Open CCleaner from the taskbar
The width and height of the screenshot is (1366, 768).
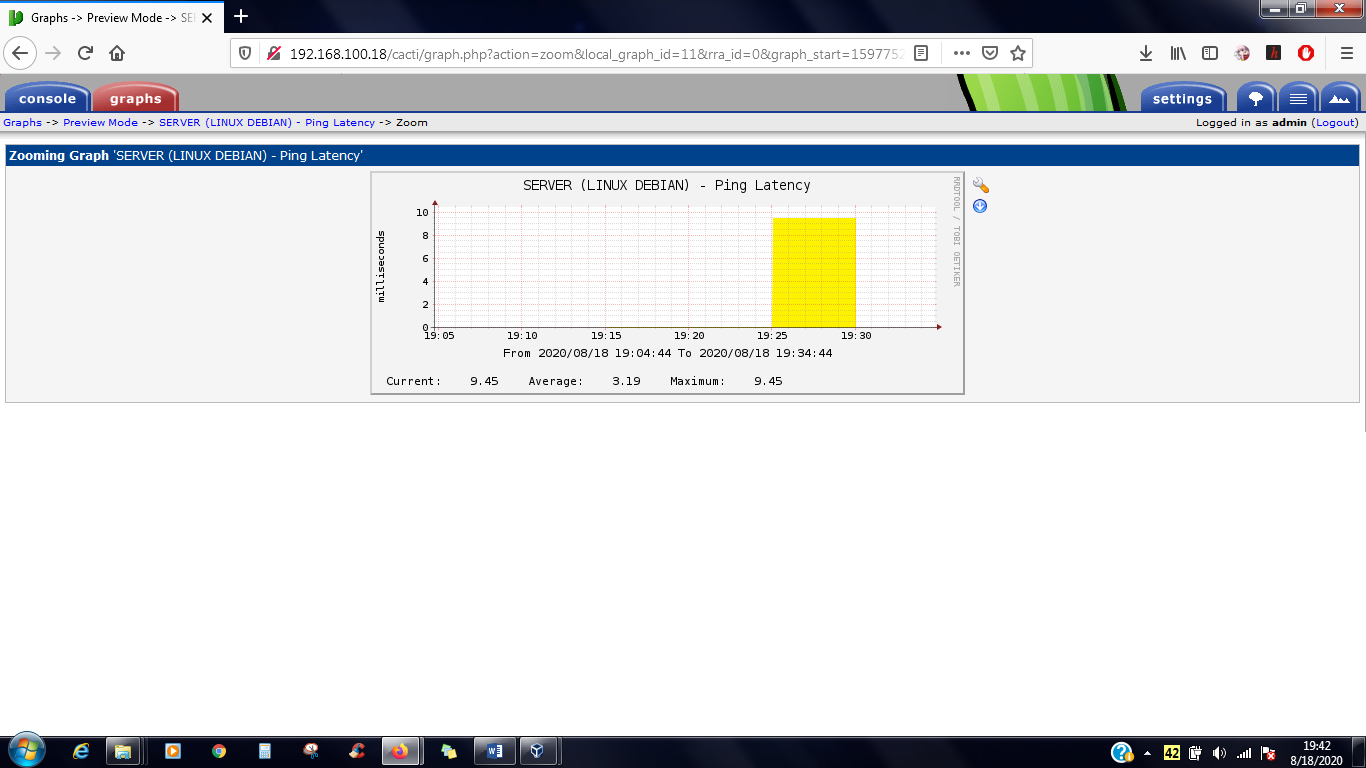[x=357, y=751]
